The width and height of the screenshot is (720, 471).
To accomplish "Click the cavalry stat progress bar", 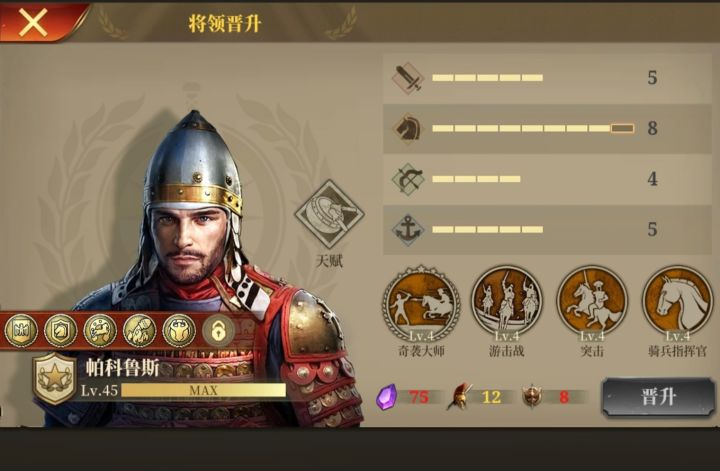I will pos(533,129).
